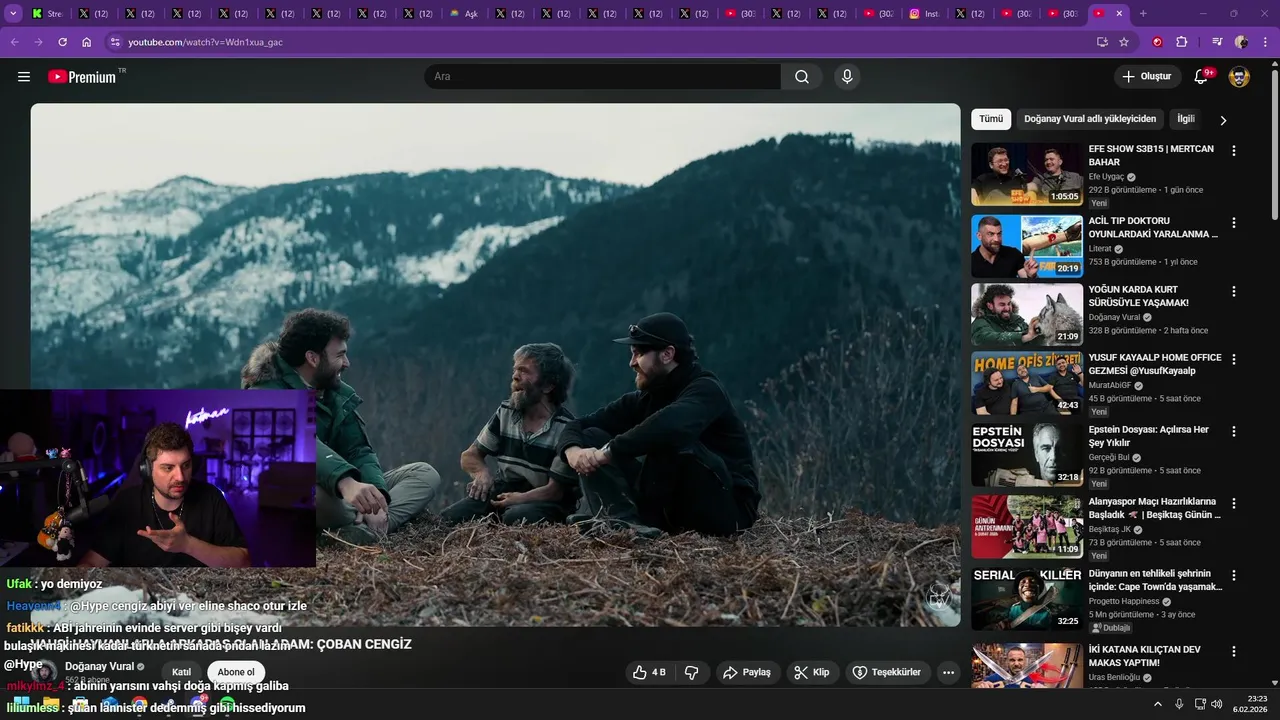Open more actions ellipsis under the video
This screenshot has height=720, width=1280.
(949, 673)
